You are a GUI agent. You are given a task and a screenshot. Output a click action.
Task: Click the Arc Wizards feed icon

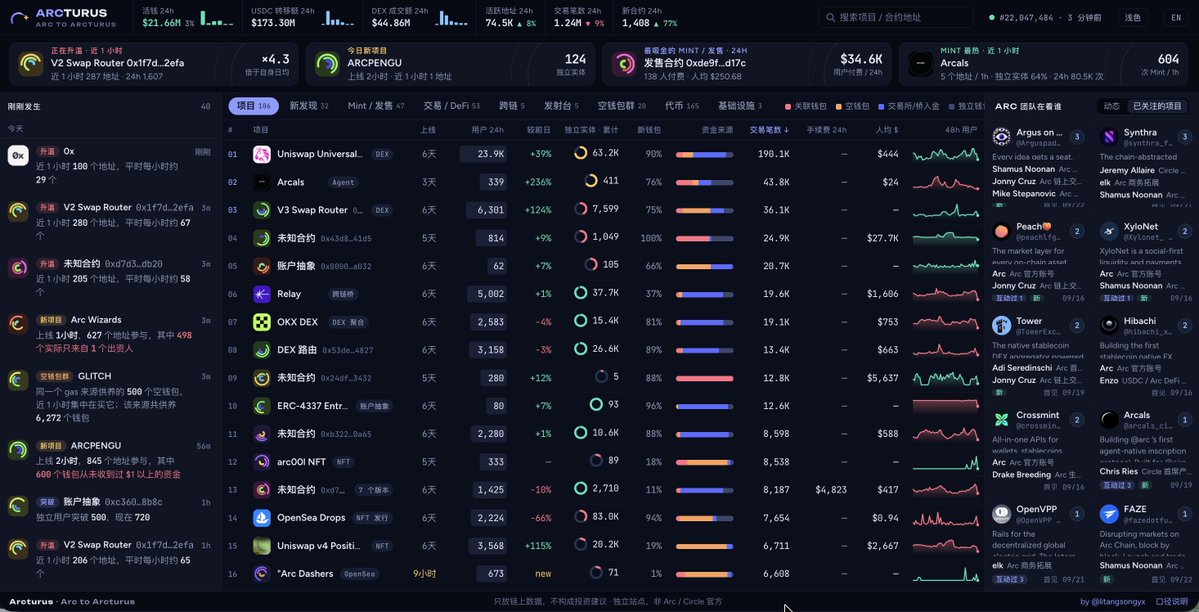coord(18,324)
